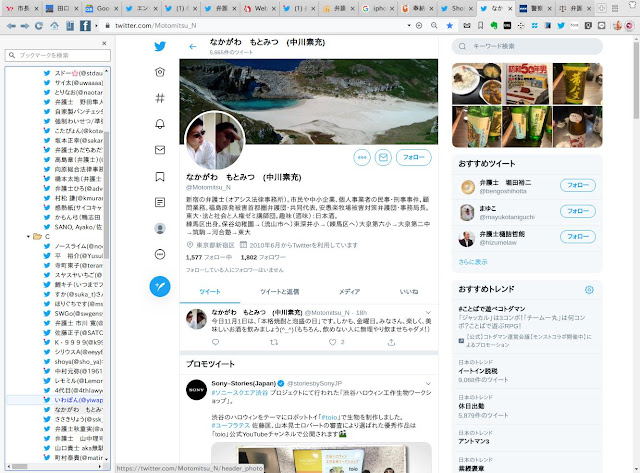Reload the page with refresh button
Image resolution: width=640 pixels, height=473 pixels.
(x=39, y=26)
